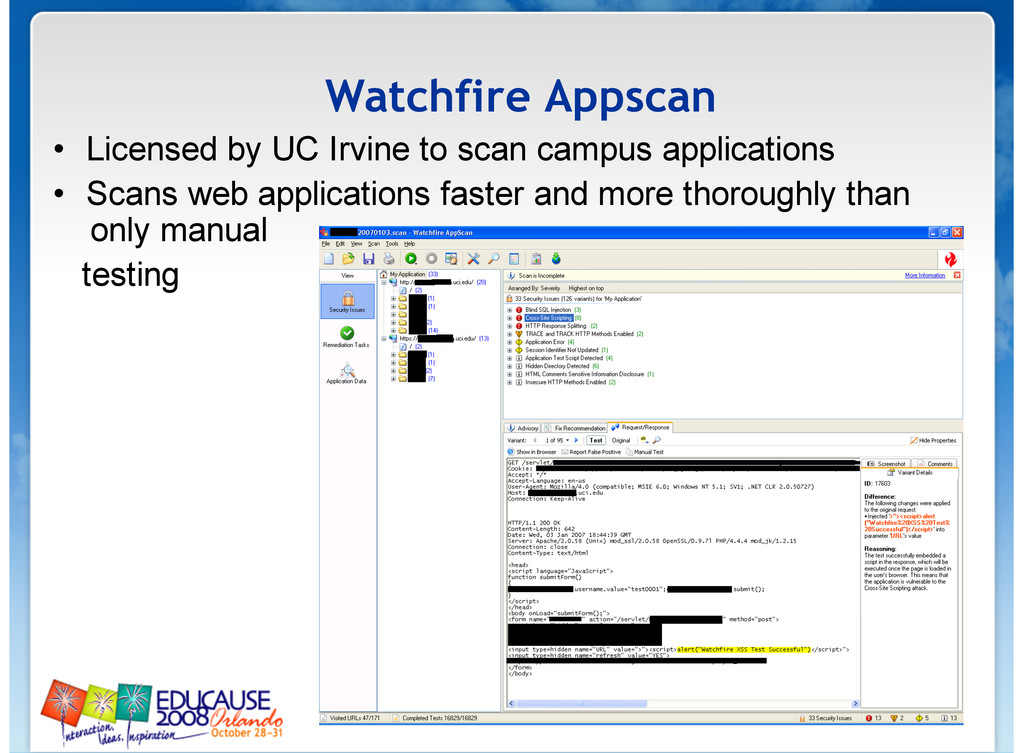Expand Cross-Site Scripting issue node
1024x753 pixels.
(510, 318)
